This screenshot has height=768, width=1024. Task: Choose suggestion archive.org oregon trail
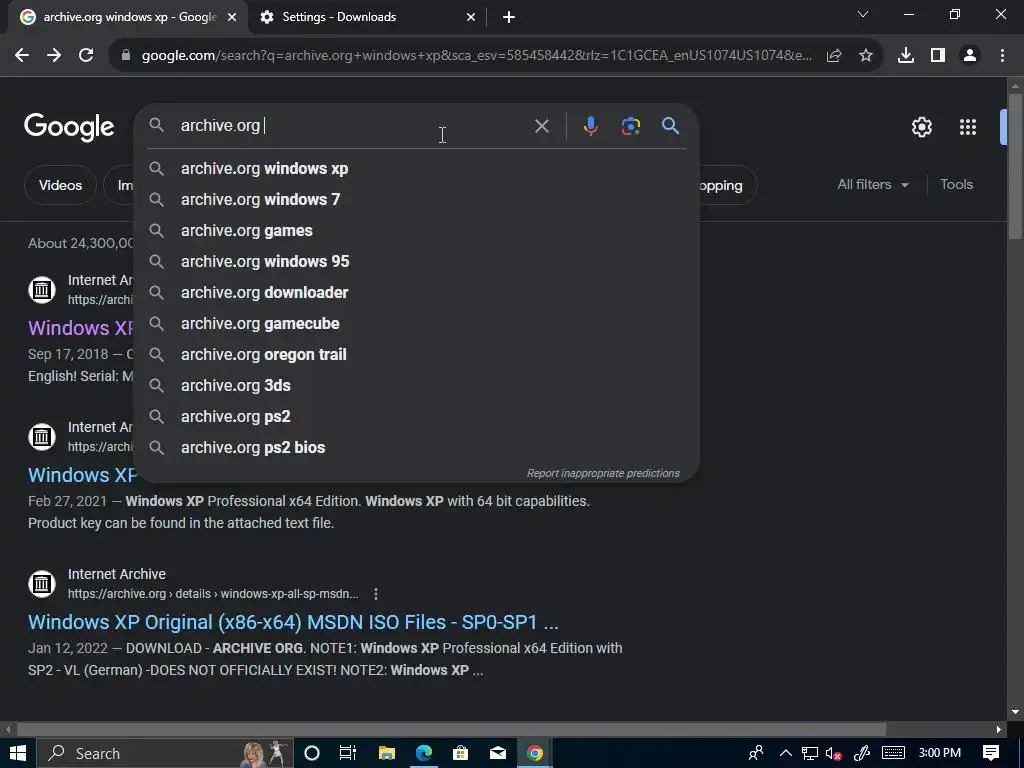[x=416, y=355]
